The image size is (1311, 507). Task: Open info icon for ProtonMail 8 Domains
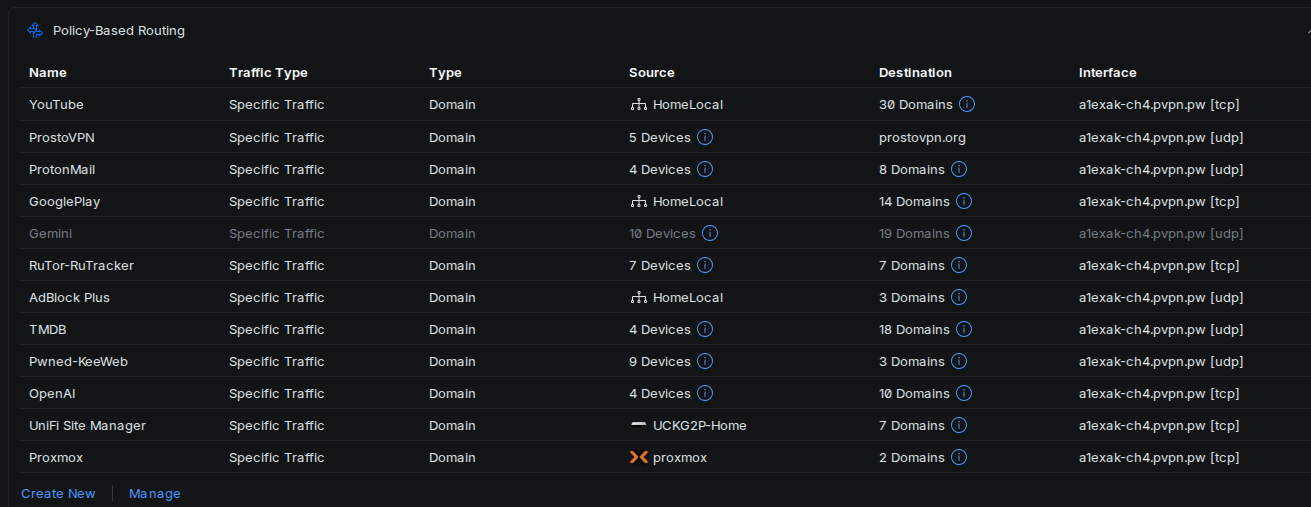click(x=959, y=169)
